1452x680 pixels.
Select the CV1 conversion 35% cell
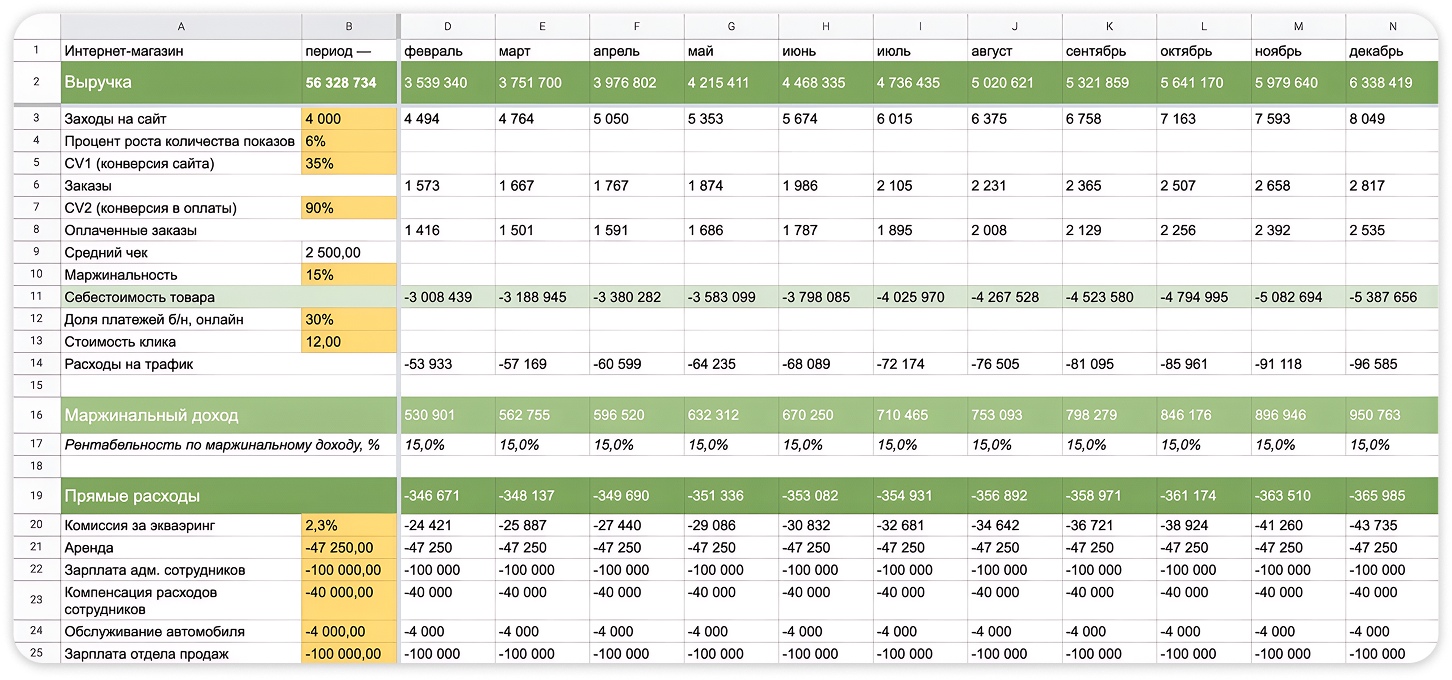[349, 163]
